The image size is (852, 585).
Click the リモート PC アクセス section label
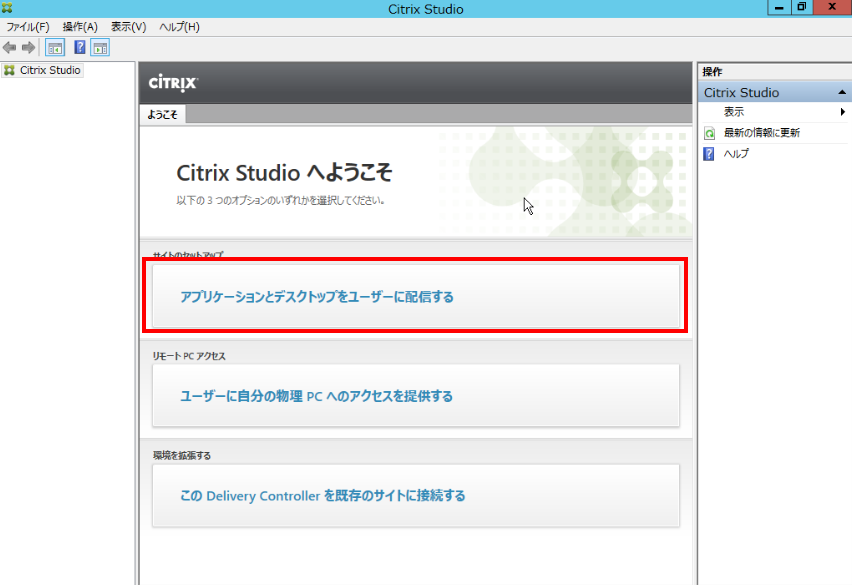point(189,356)
